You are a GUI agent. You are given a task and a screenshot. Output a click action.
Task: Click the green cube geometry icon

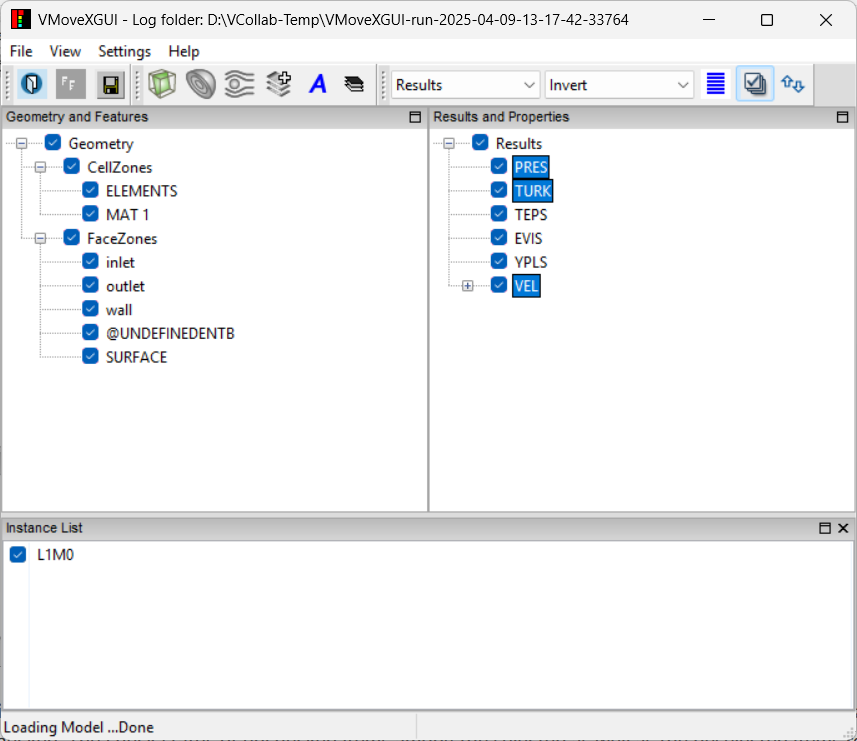click(x=162, y=84)
